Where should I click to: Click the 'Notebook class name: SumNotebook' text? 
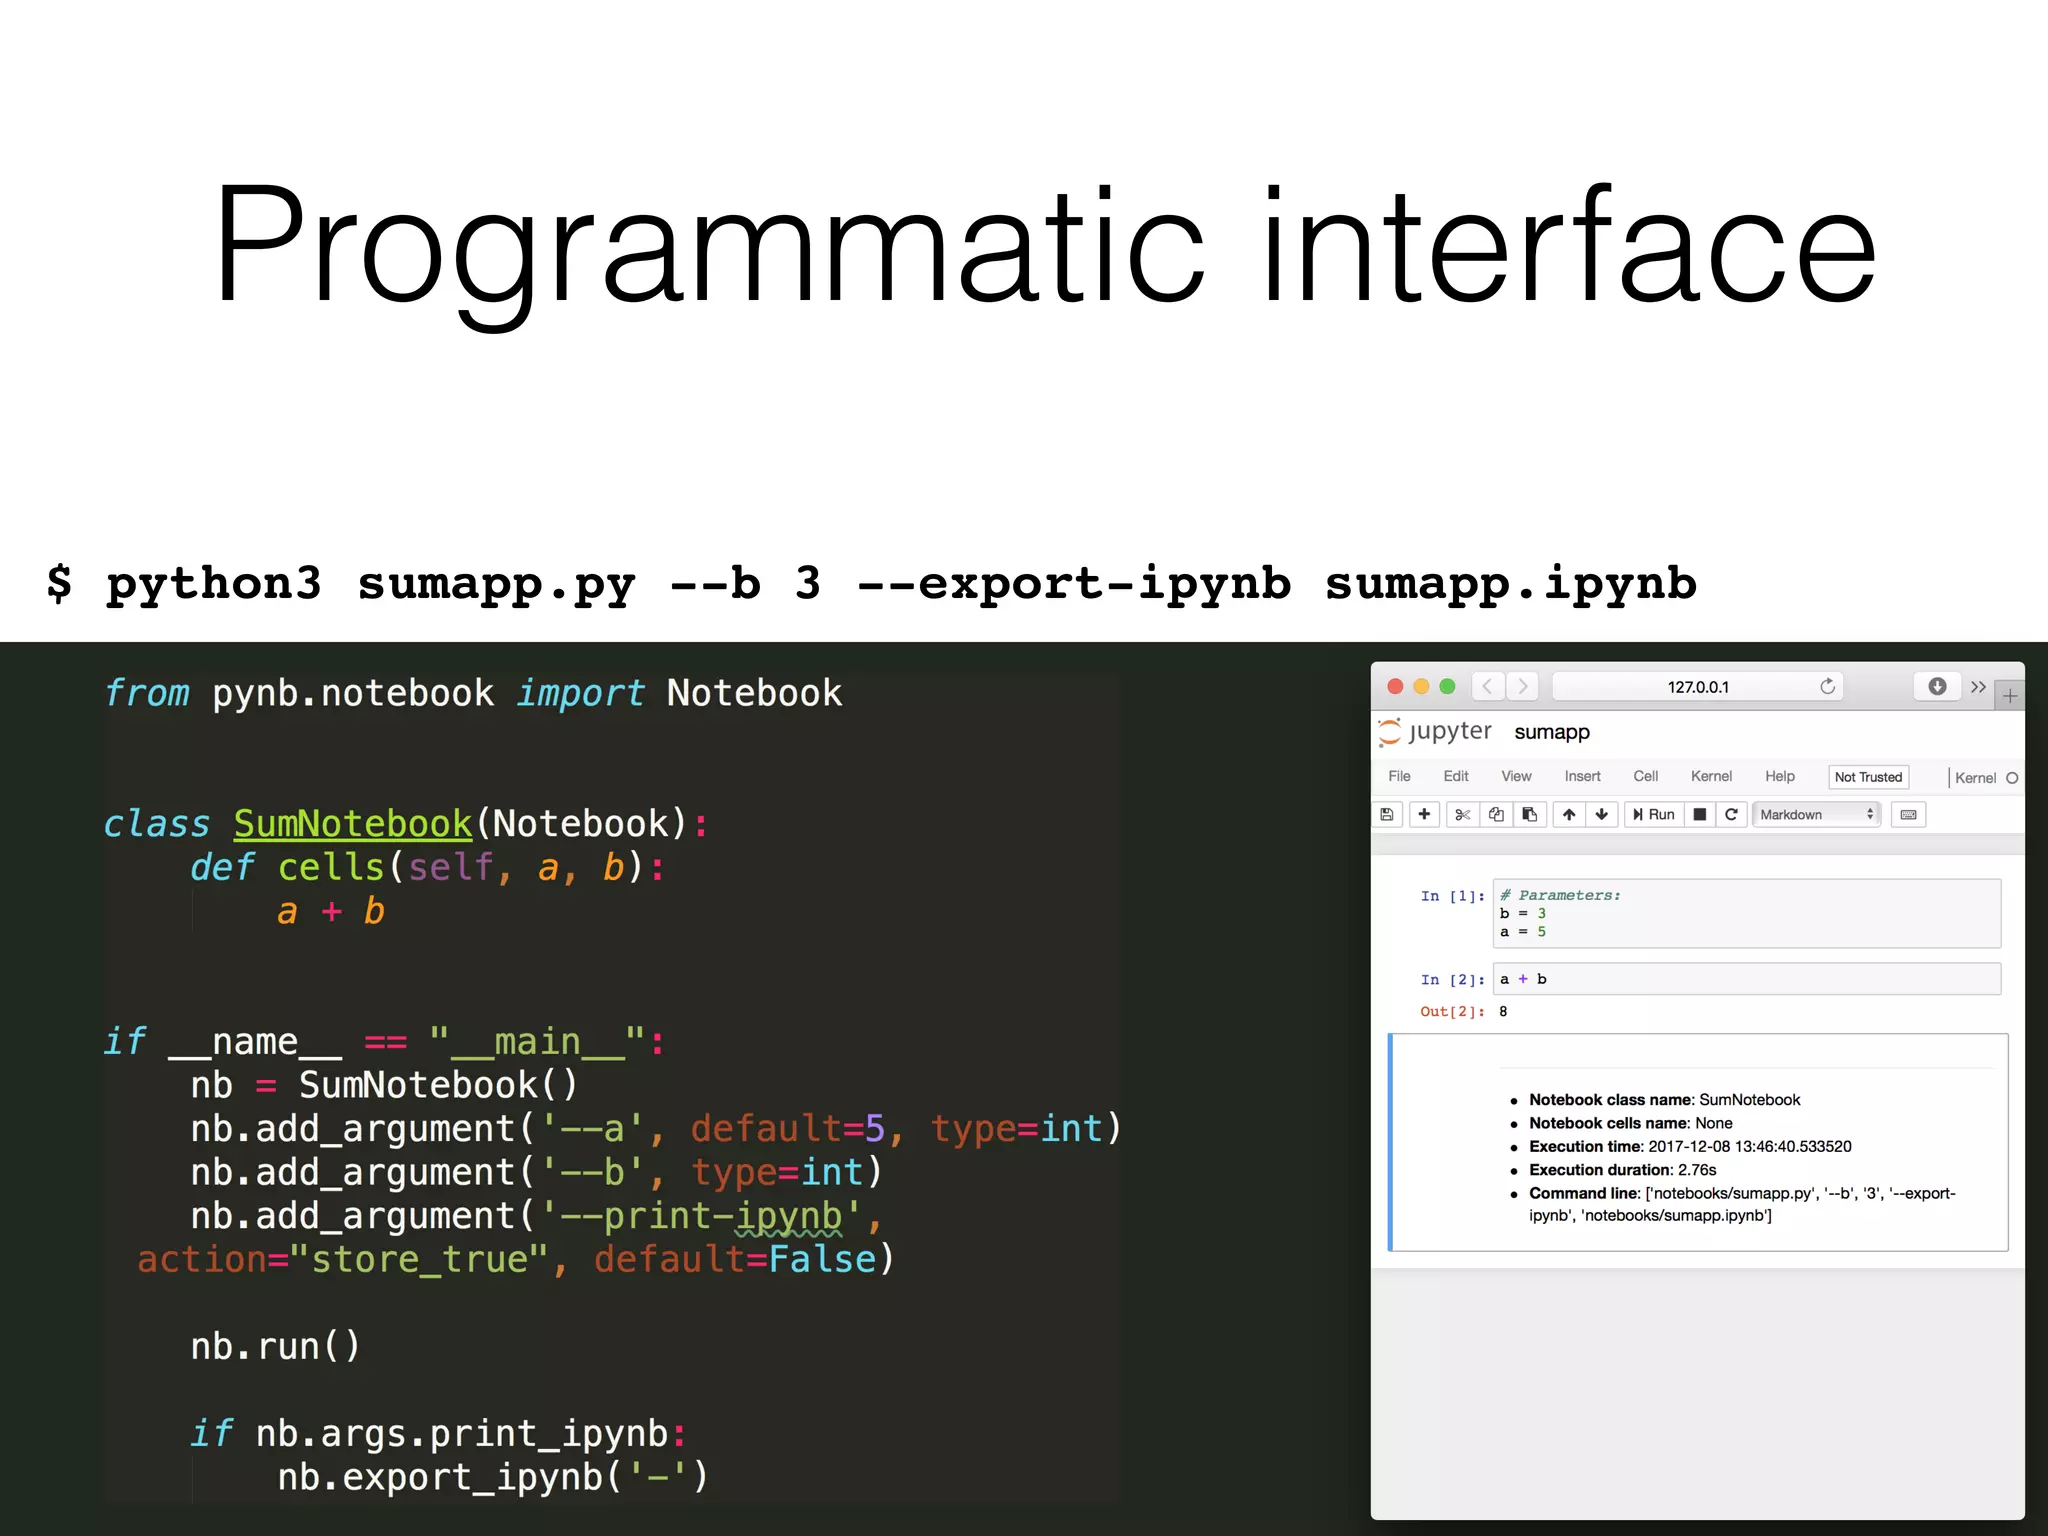[1664, 1099]
